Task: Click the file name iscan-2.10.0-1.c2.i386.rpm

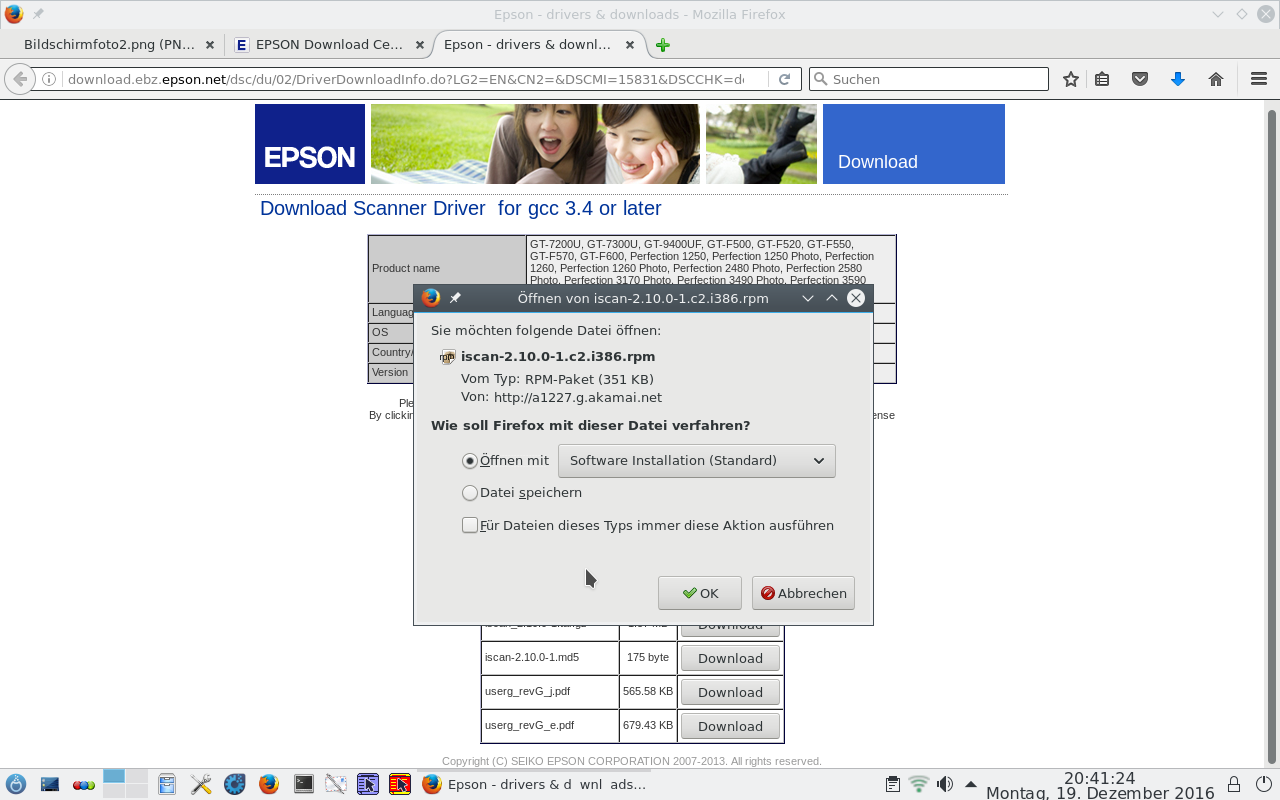Action: (x=558, y=357)
